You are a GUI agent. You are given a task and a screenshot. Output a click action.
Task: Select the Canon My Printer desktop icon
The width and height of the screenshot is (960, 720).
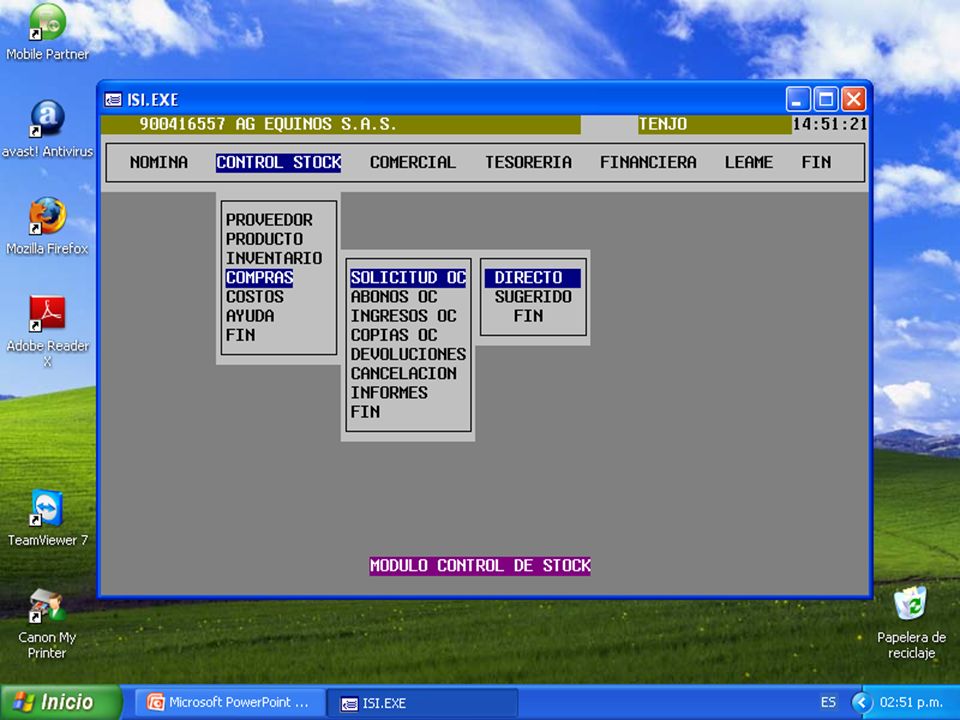47,623
